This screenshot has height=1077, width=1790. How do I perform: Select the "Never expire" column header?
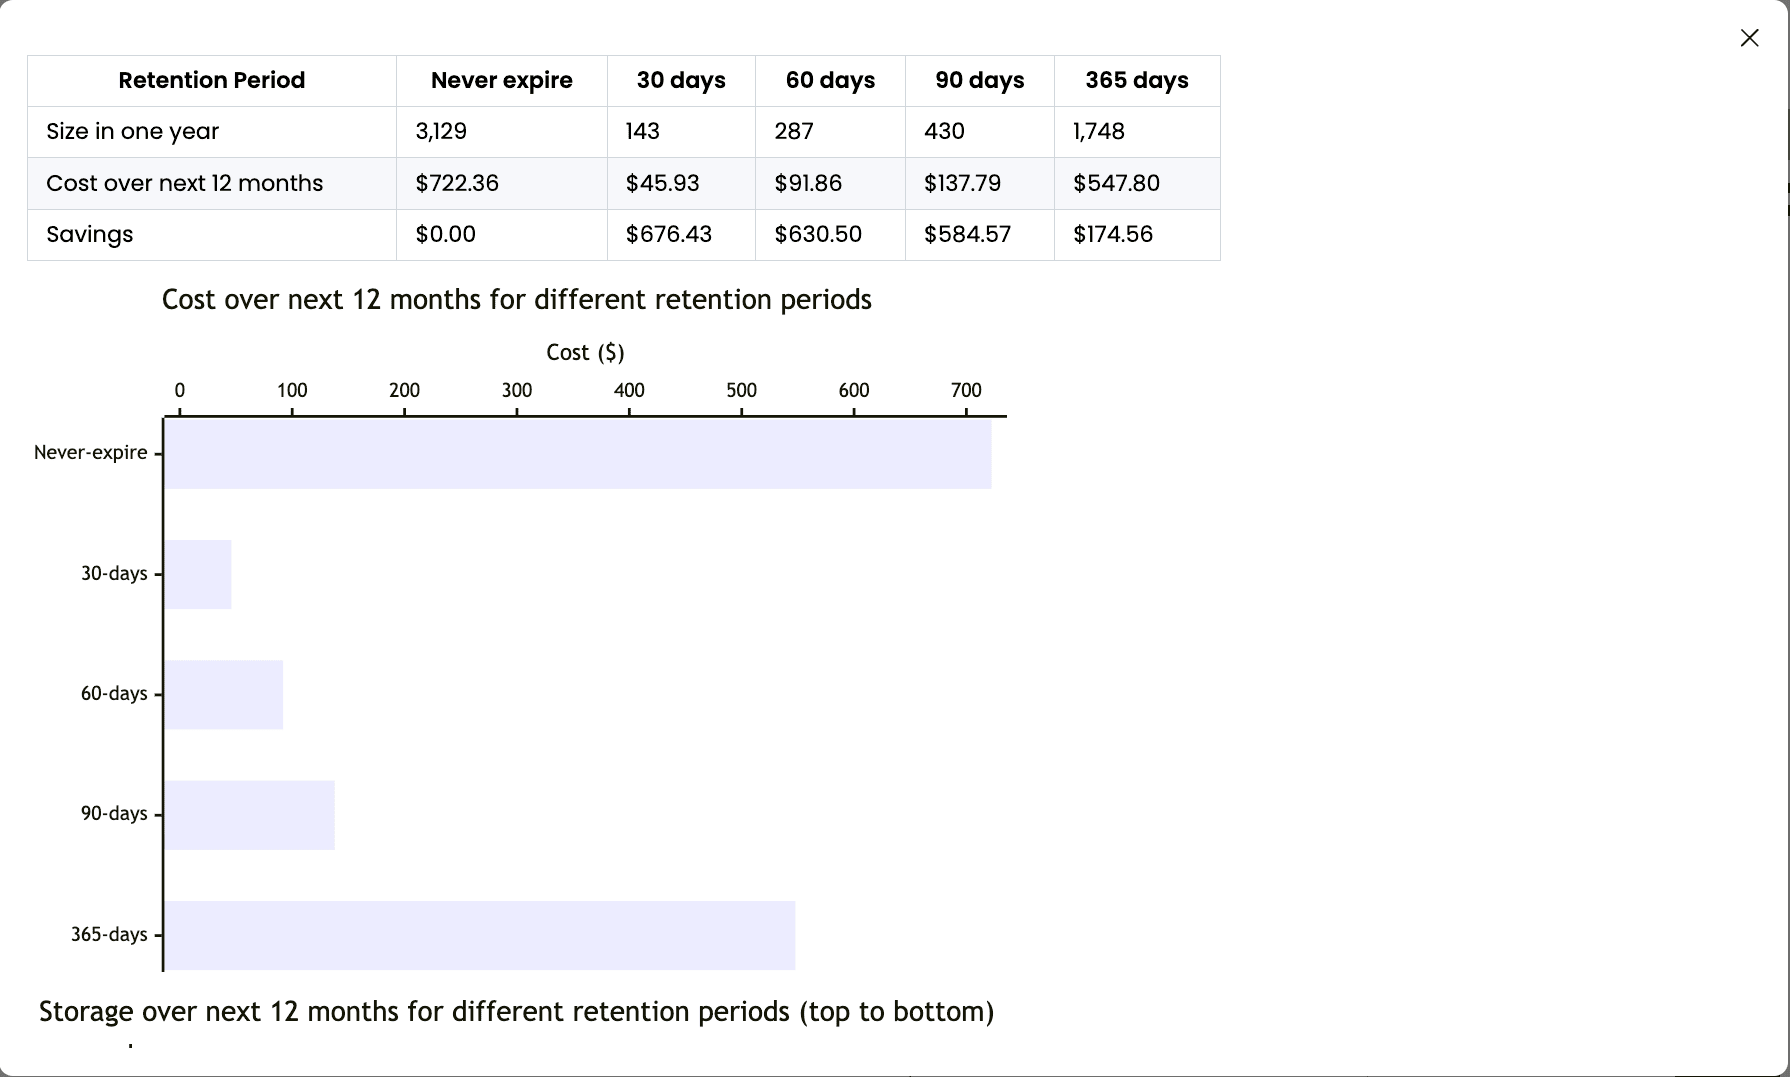click(501, 80)
